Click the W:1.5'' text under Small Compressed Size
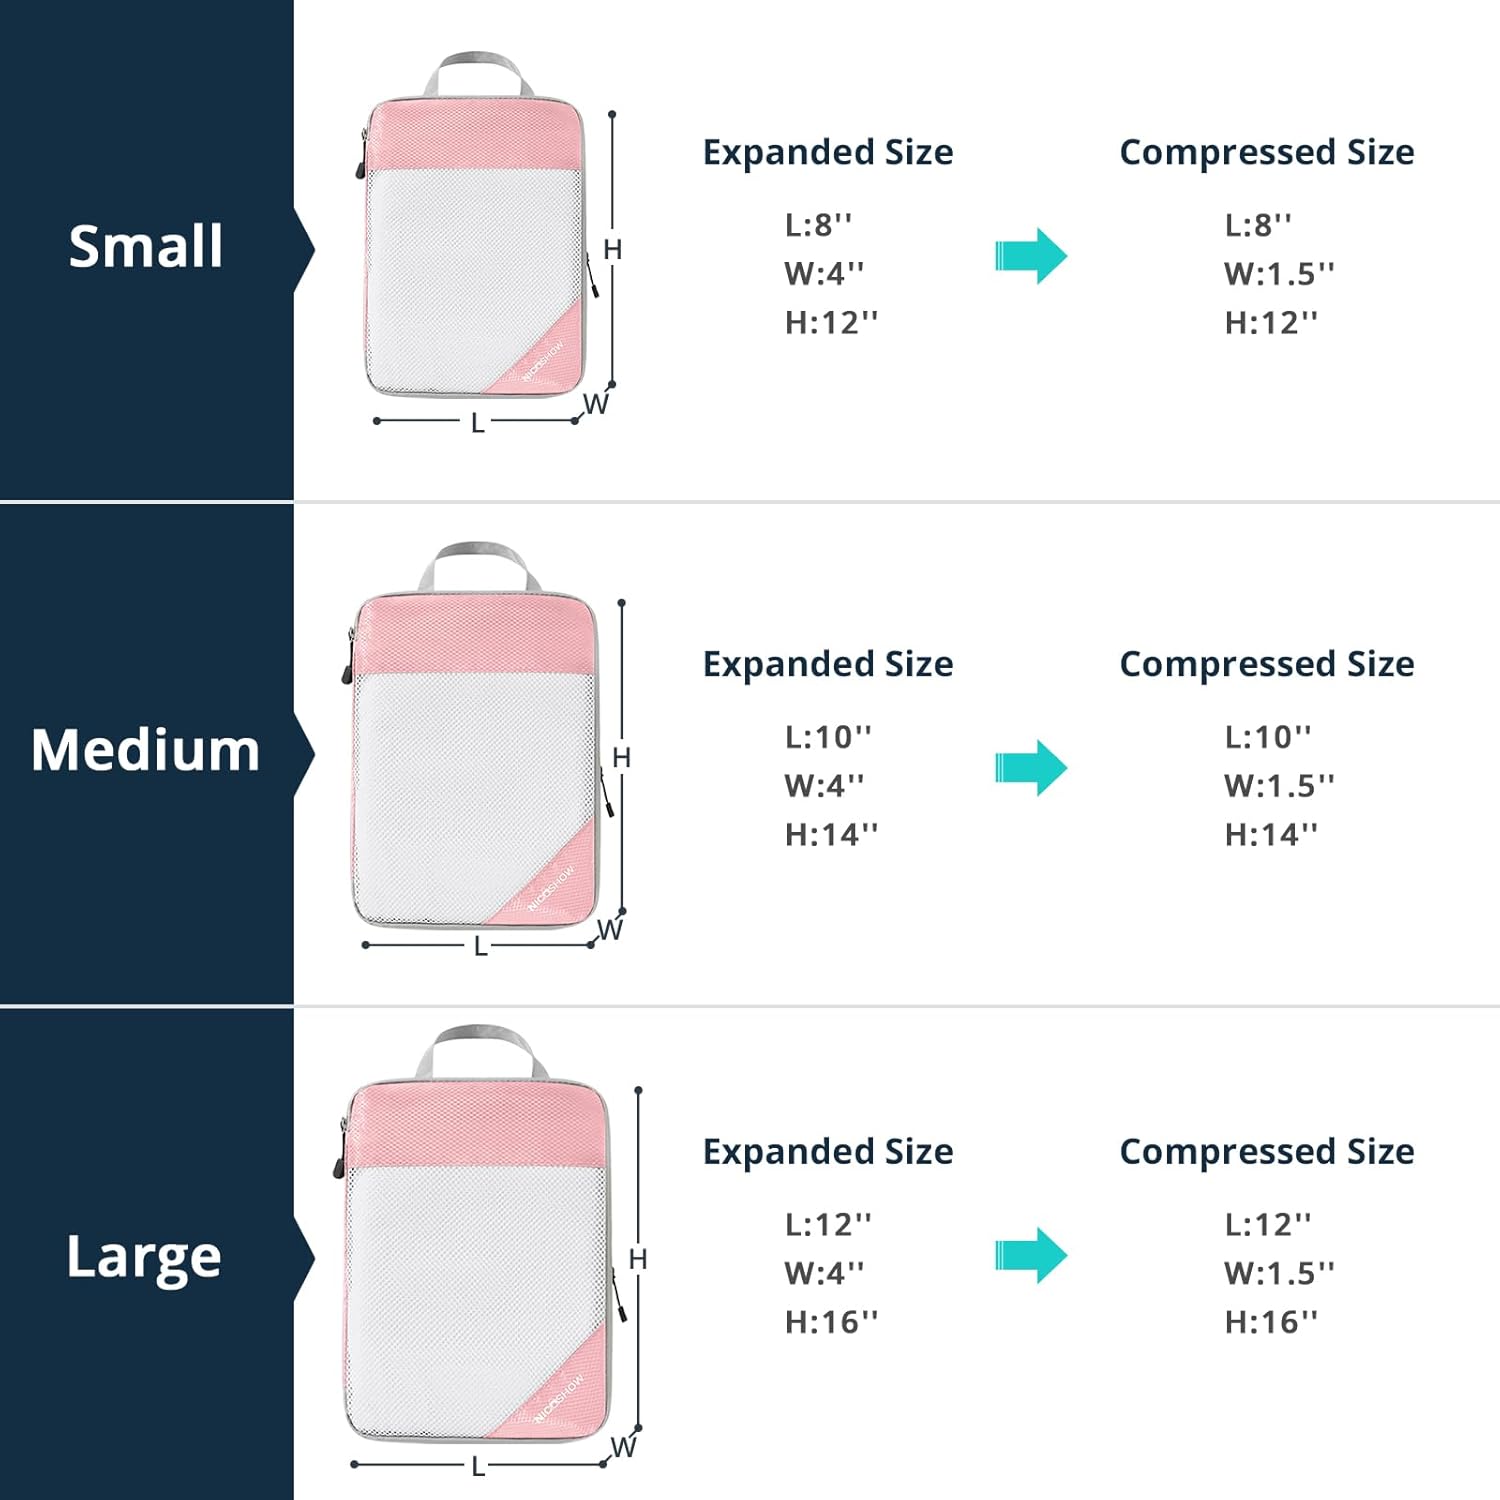The width and height of the screenshot is (1500, 1500). [1279, 273]
